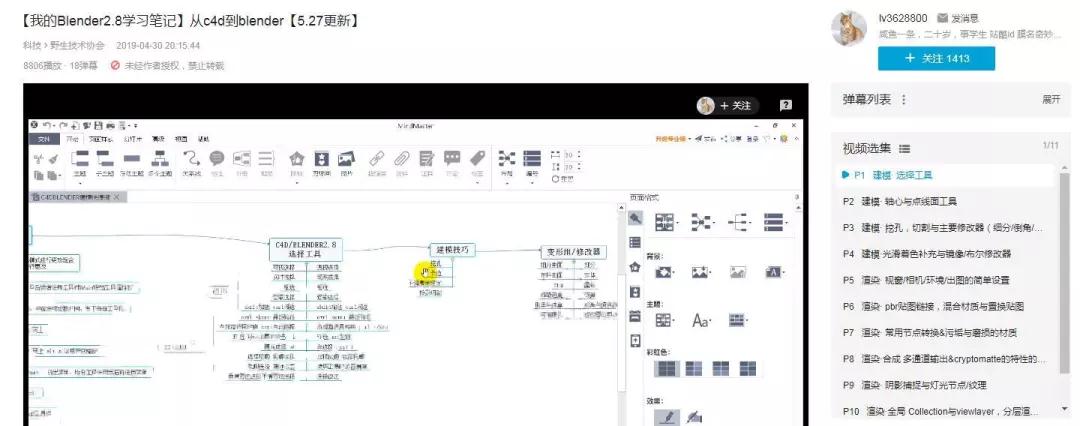Select P8 渲染·合成 多通道输出
Viewport: 1080px width, 426px height.
point(943,358)
